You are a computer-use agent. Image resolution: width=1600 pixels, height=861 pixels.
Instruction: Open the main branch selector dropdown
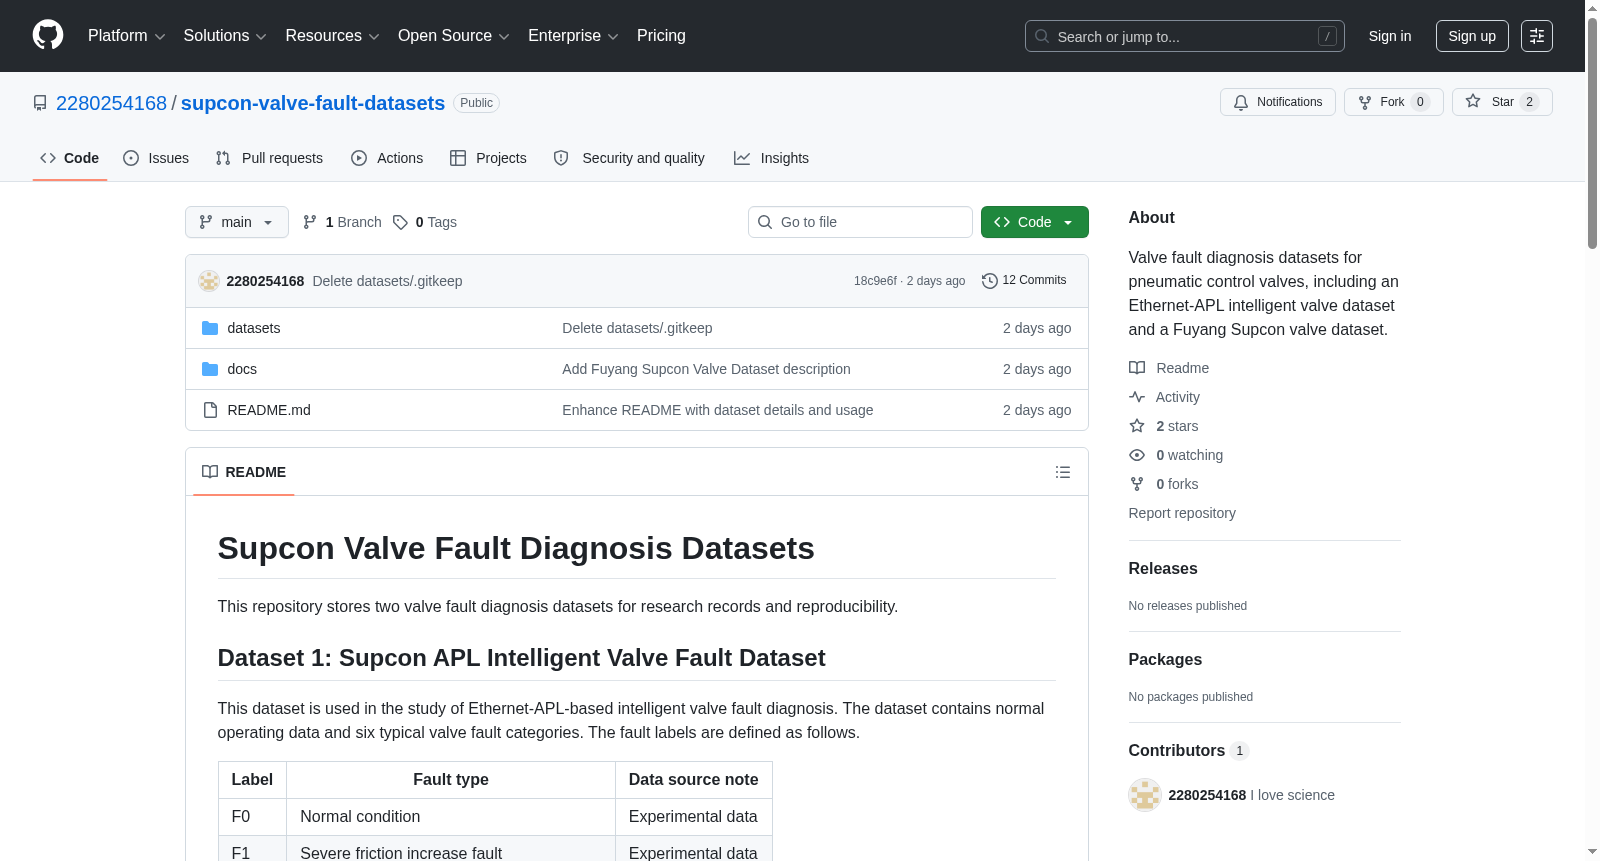pos(237,222)
